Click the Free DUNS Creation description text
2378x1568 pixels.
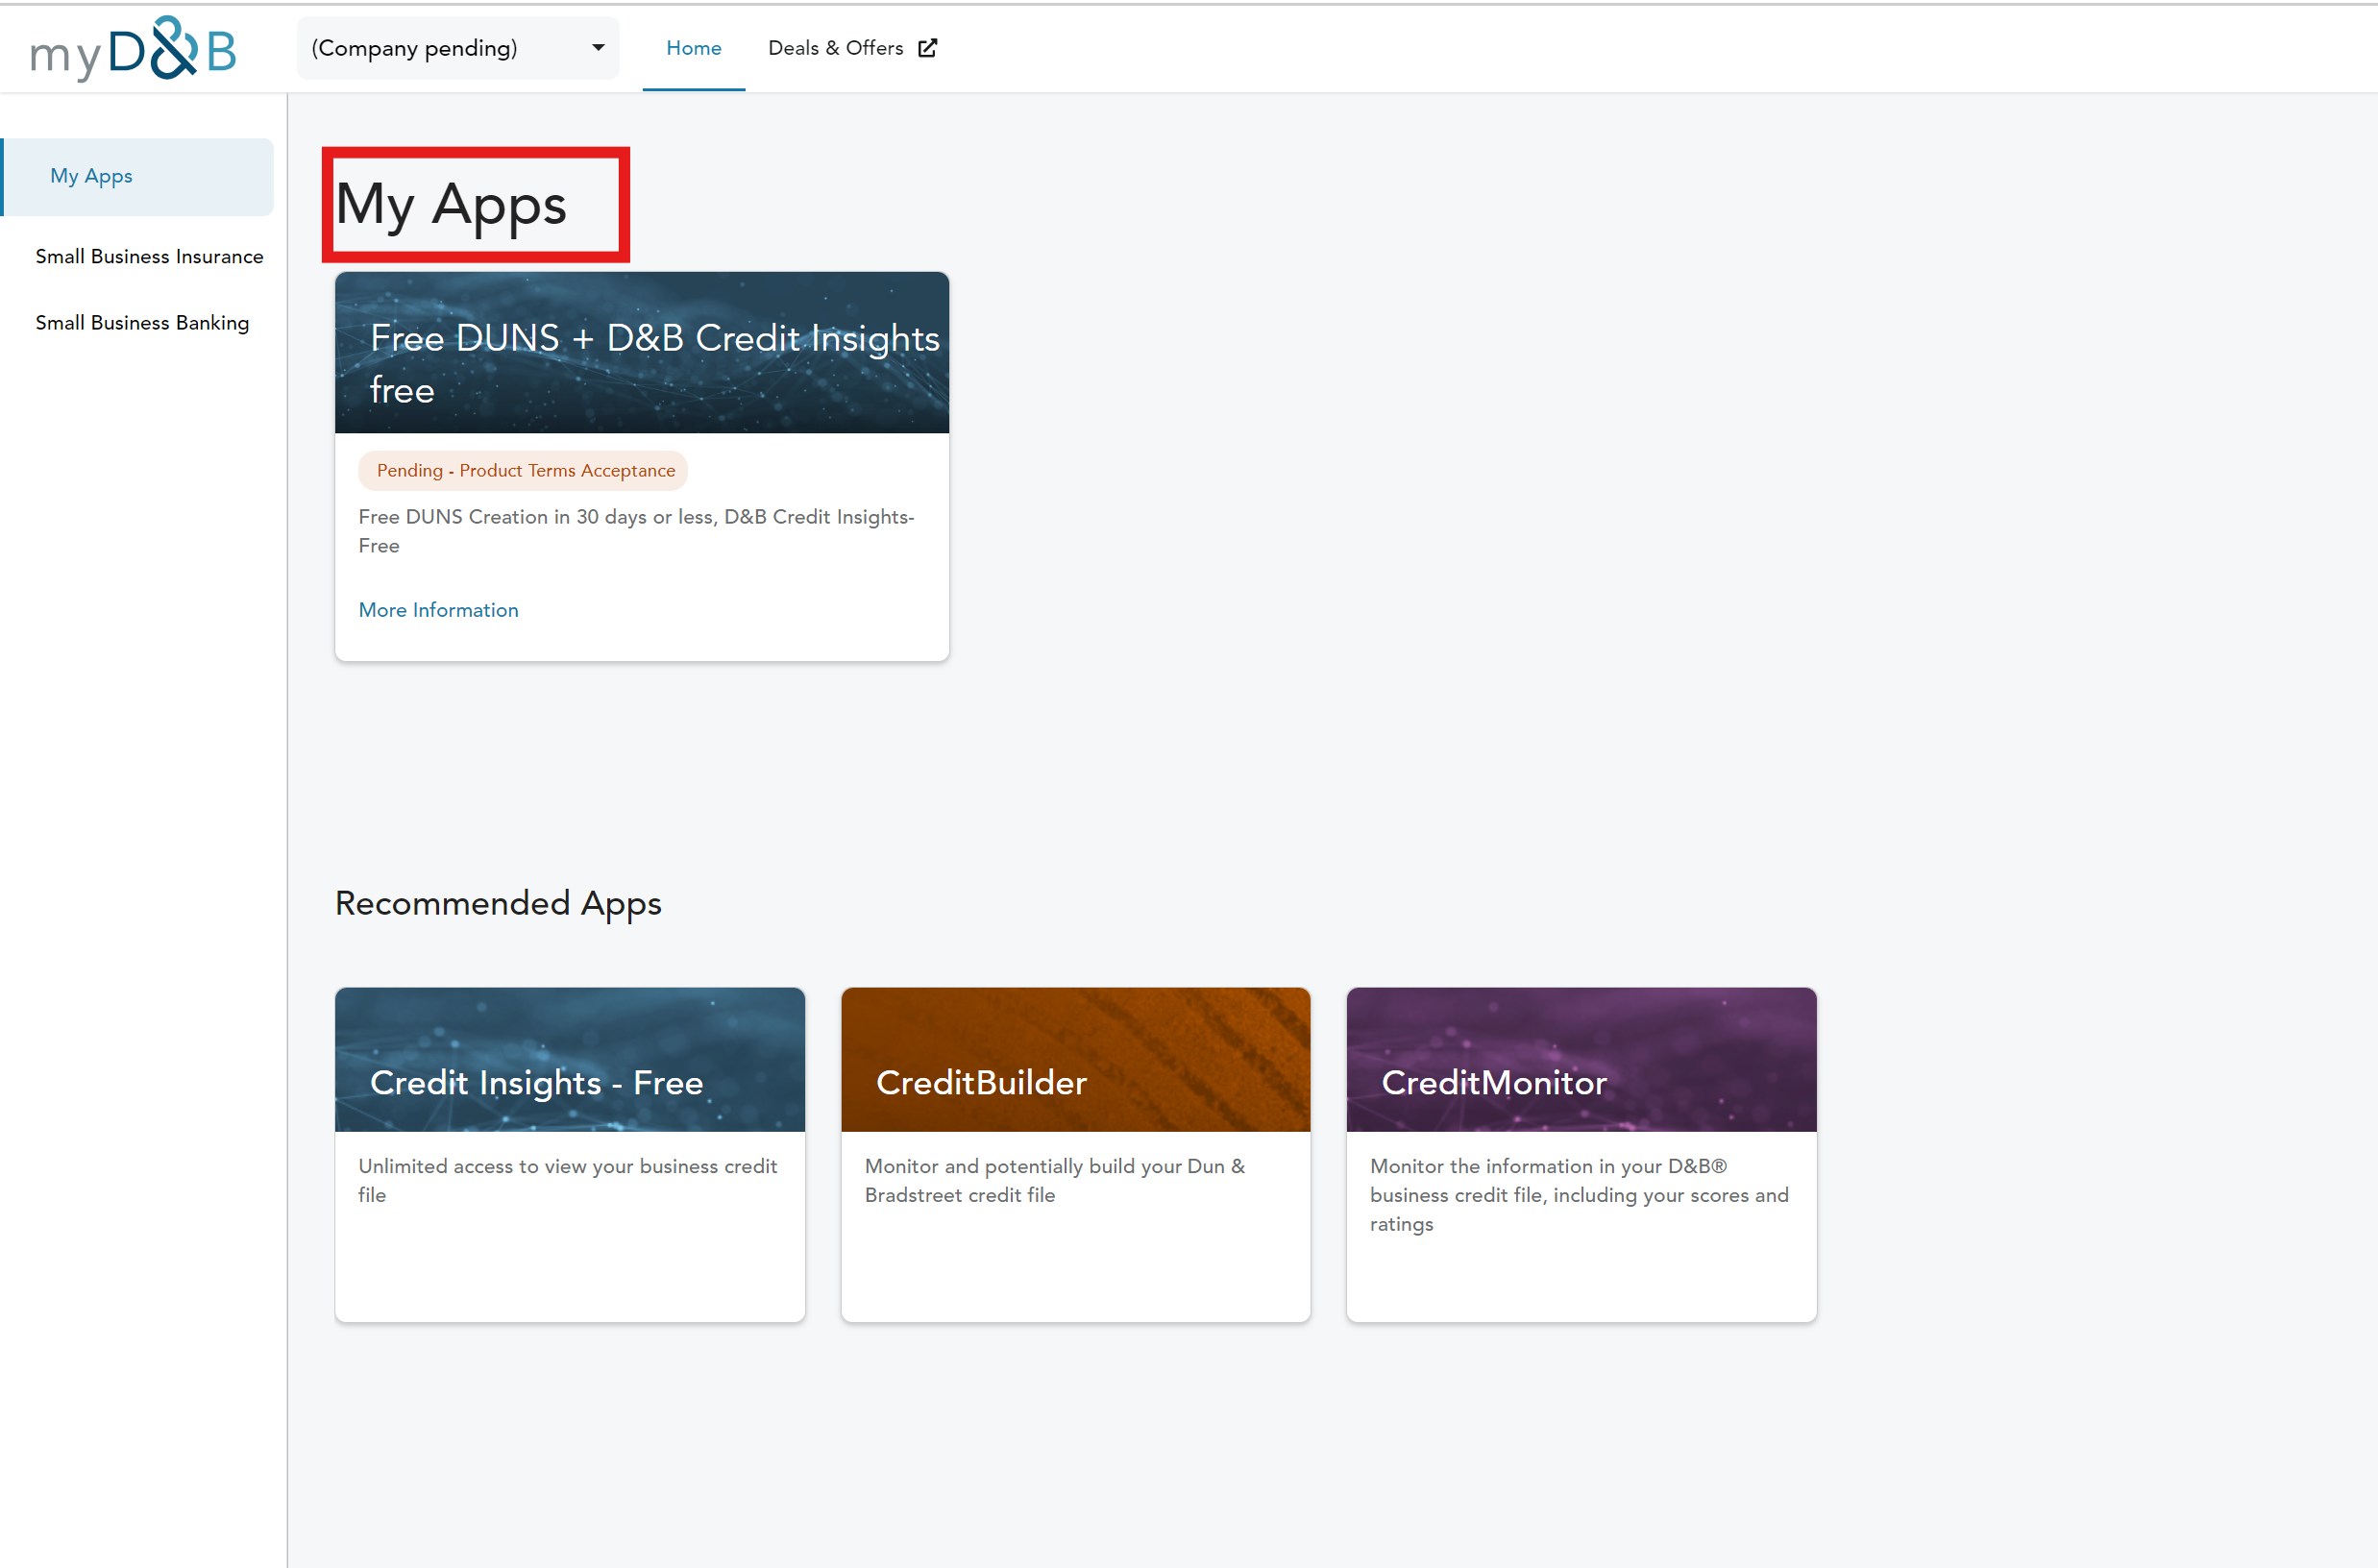(x=636, y=531)
